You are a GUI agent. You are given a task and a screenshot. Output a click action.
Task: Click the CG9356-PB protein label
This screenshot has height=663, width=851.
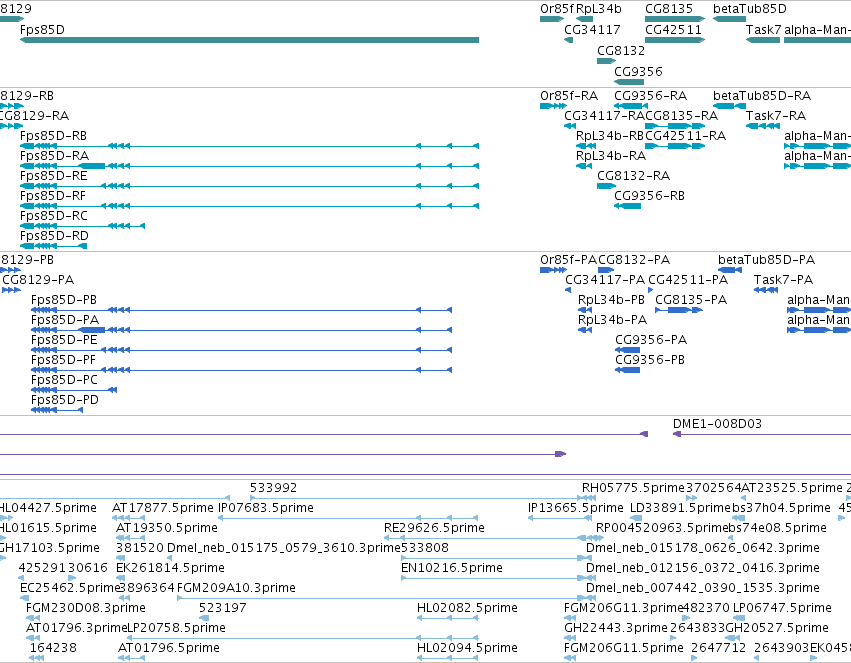(x=650, y=360)
